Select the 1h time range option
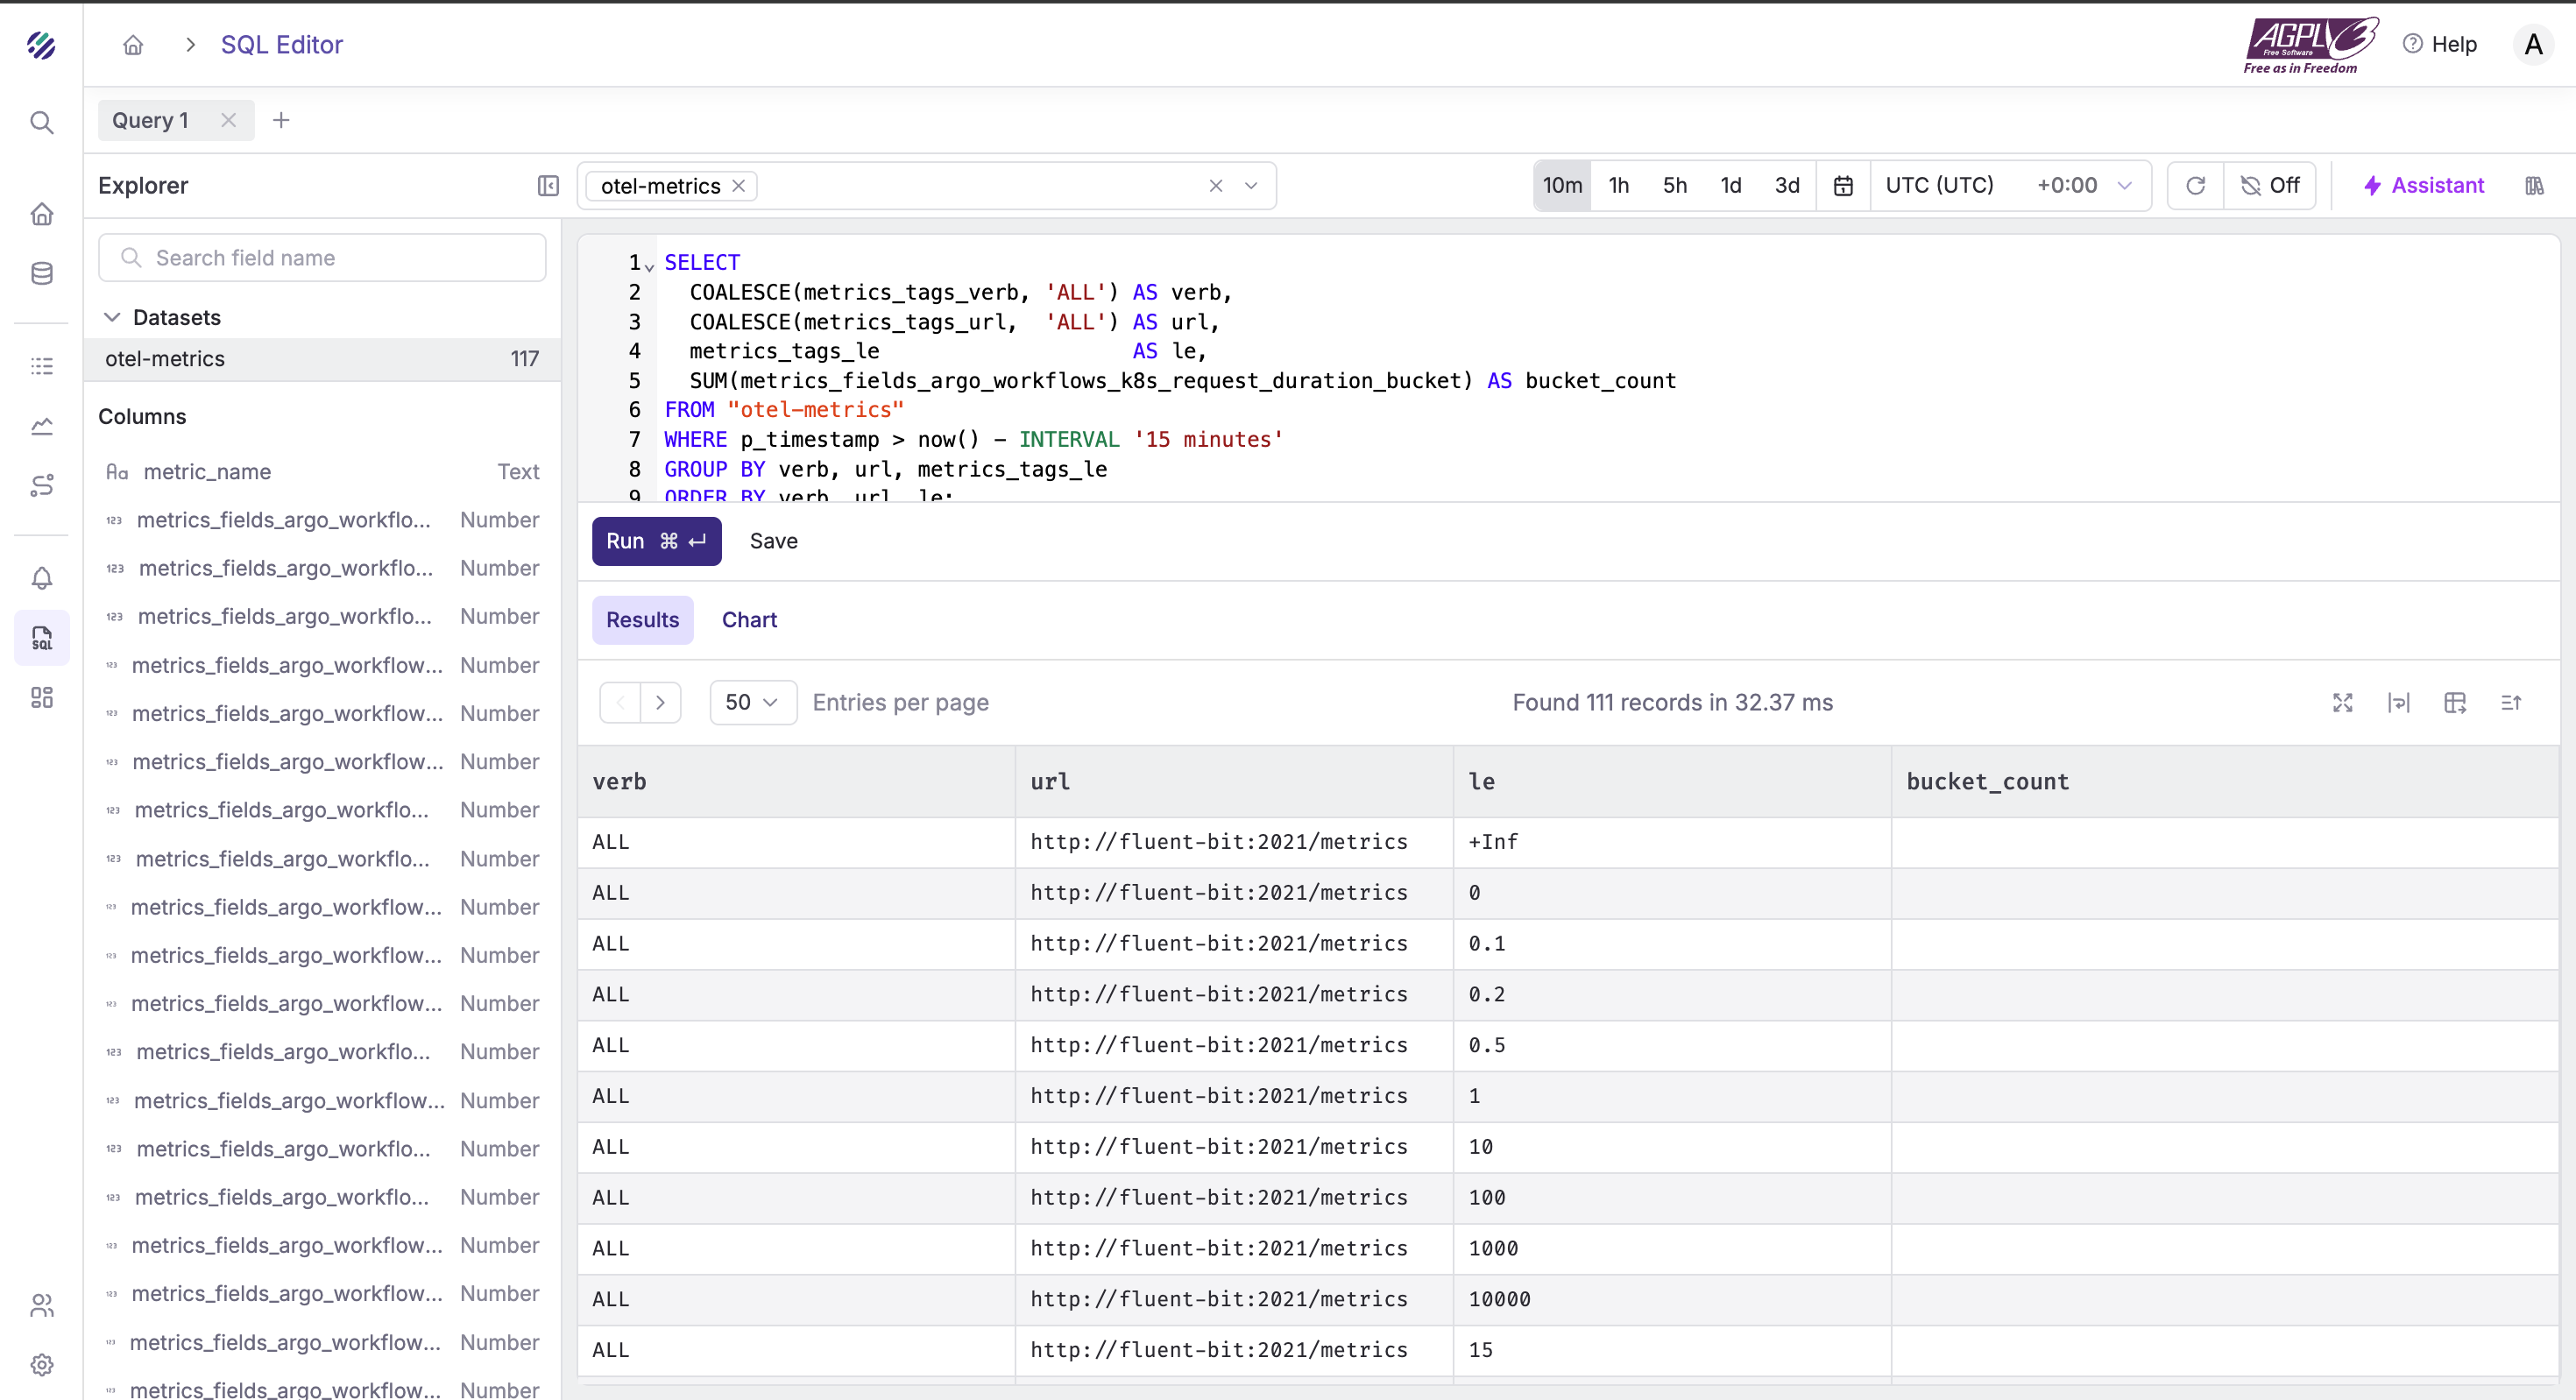Viewport: 2576px width, 1400px height. (1618, 186)
